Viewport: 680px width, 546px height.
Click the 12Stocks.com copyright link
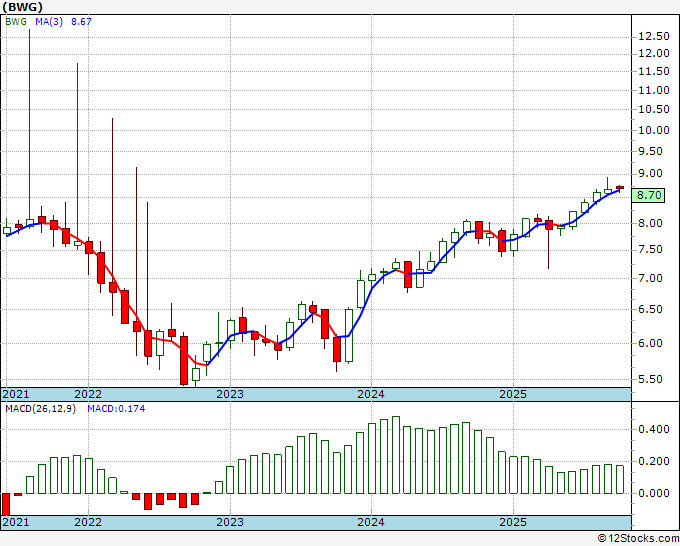[x=638, y=538]
